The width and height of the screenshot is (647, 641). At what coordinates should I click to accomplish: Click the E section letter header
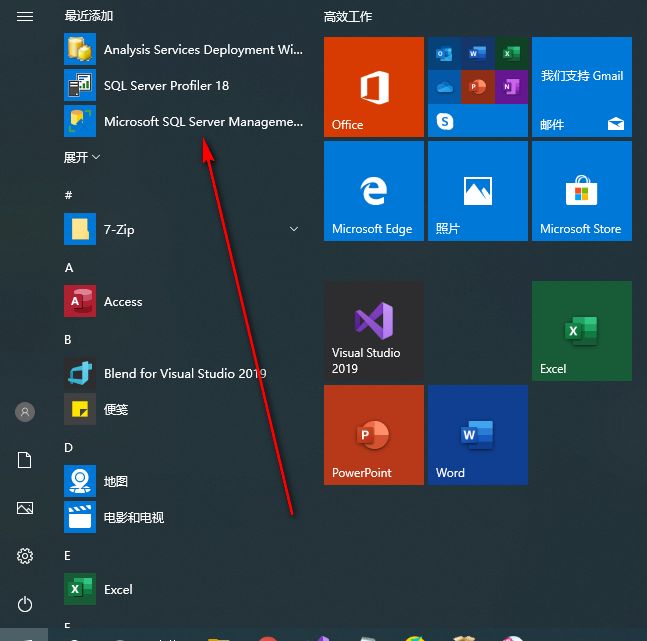(68, 556)
